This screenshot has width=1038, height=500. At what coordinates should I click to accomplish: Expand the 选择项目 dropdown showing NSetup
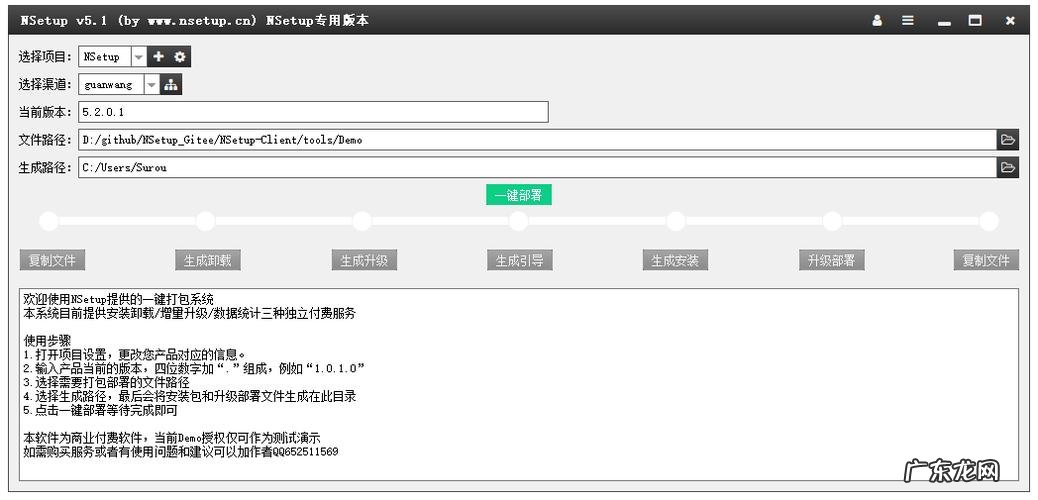pyautogui.click(x=138, y=57)
